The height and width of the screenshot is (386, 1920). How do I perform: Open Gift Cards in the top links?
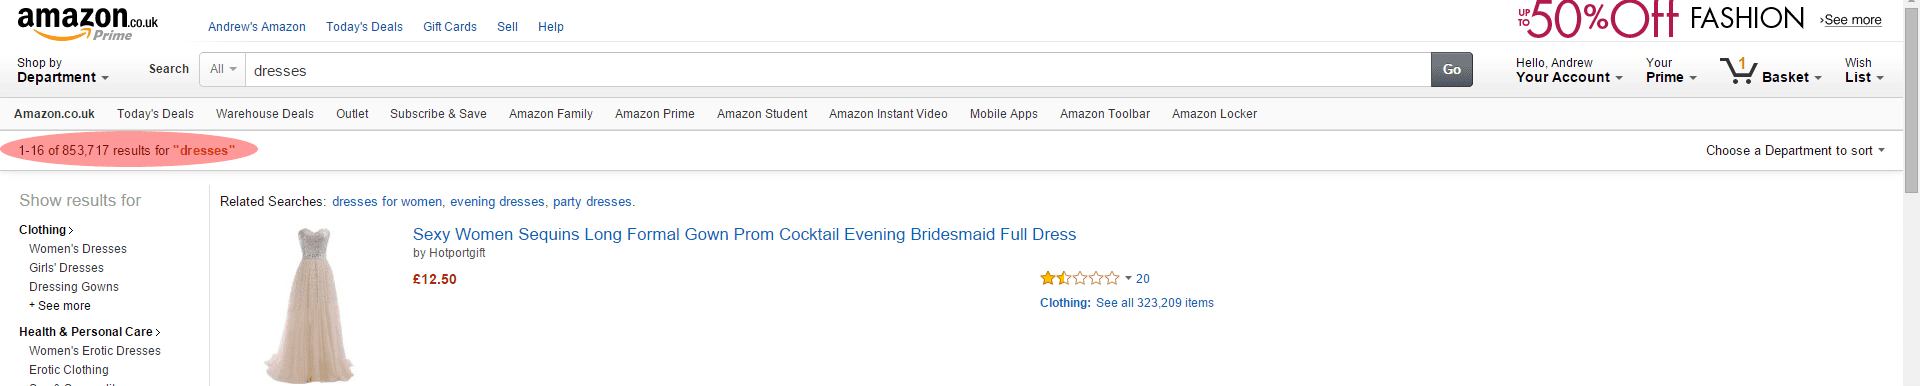pos(450,27)
